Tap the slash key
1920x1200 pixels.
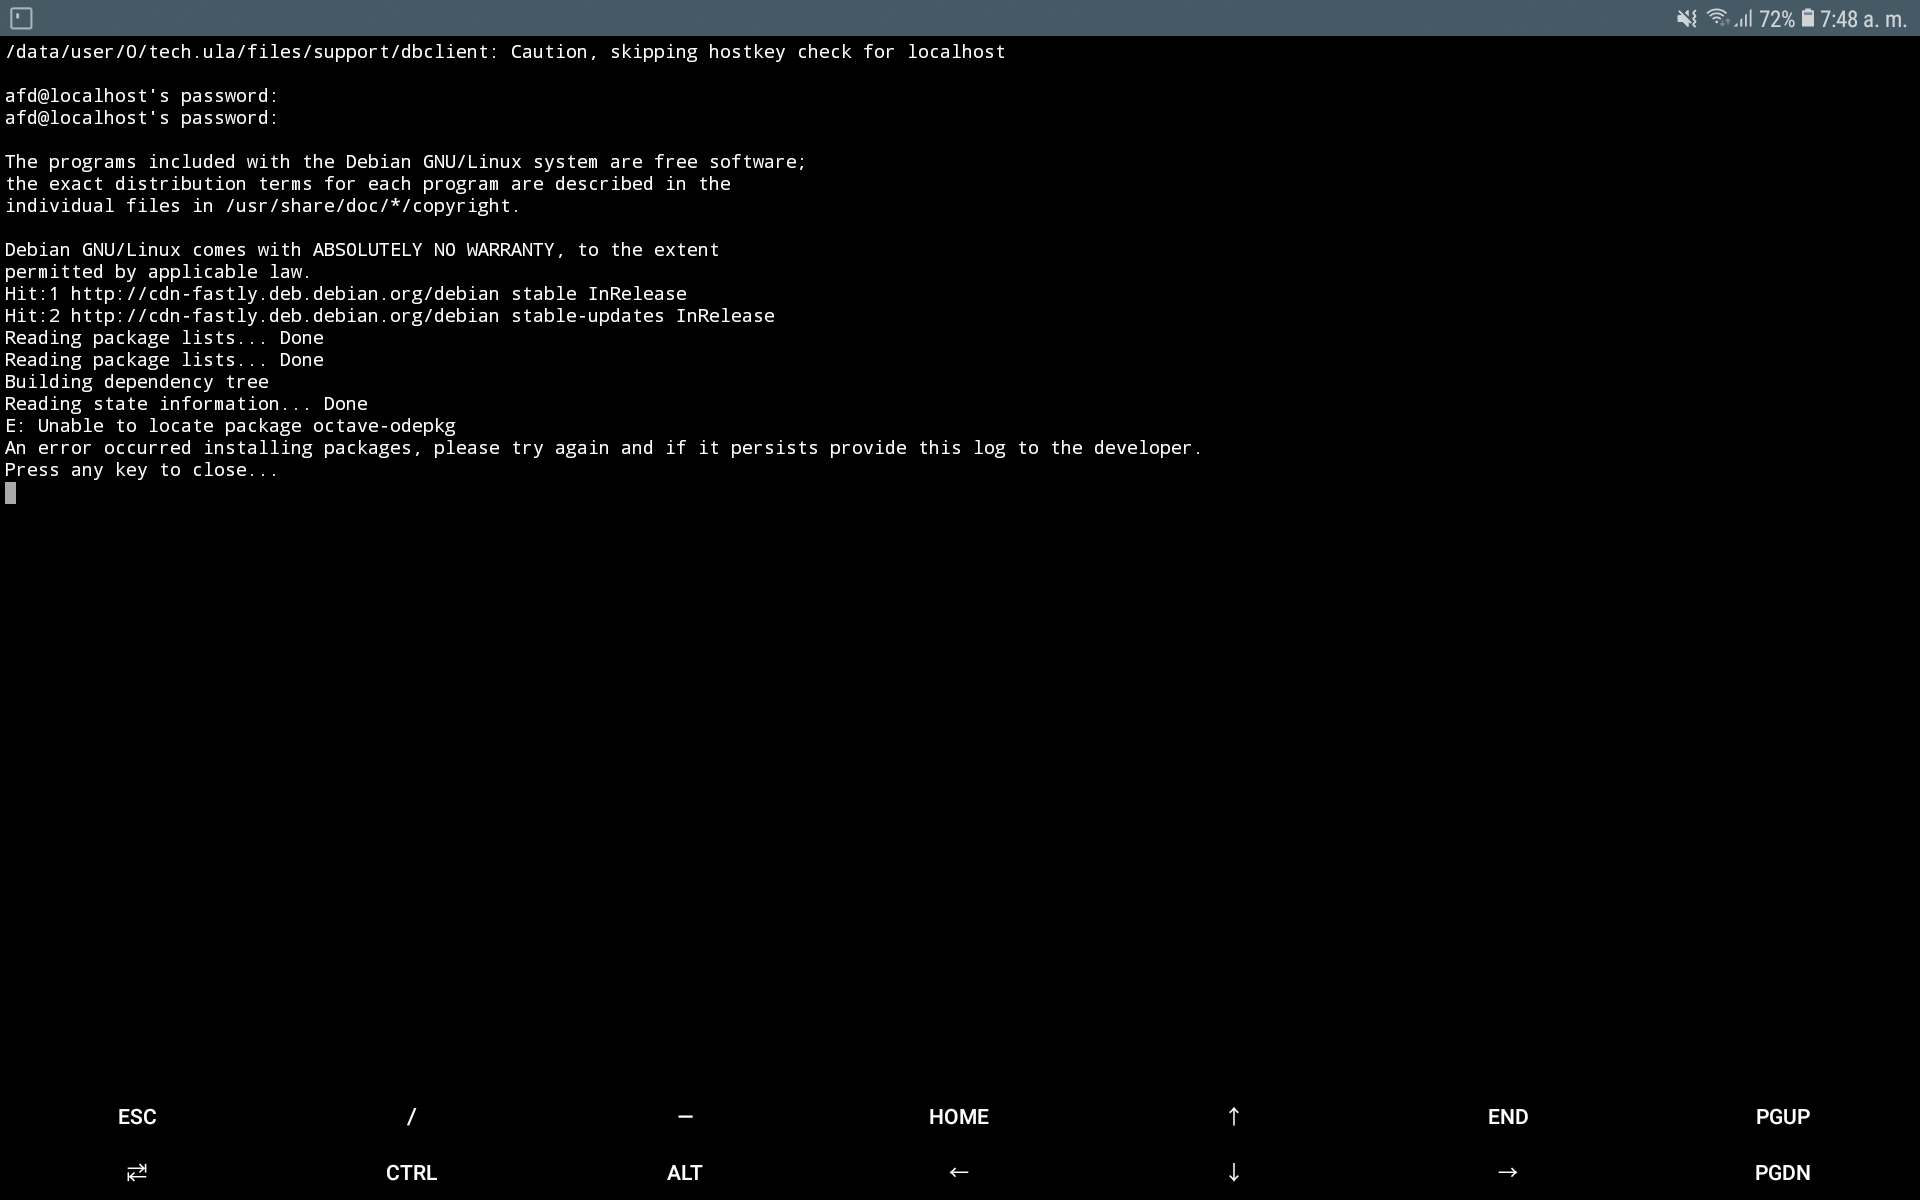click(411, 1117)
